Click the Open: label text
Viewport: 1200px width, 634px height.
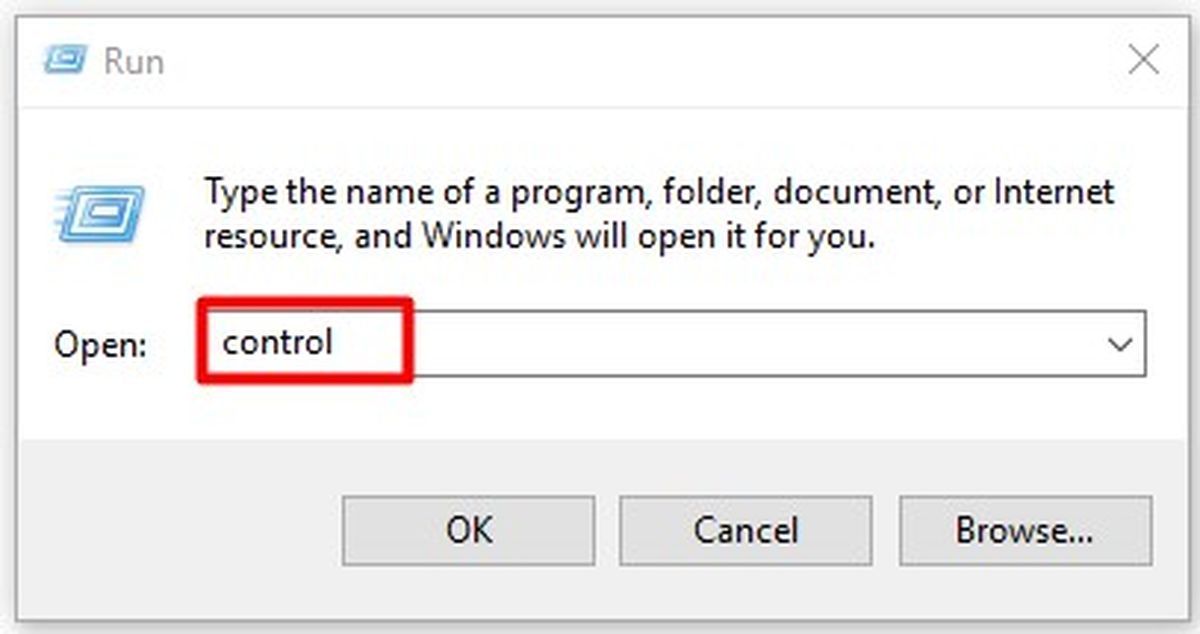(101, 345)
